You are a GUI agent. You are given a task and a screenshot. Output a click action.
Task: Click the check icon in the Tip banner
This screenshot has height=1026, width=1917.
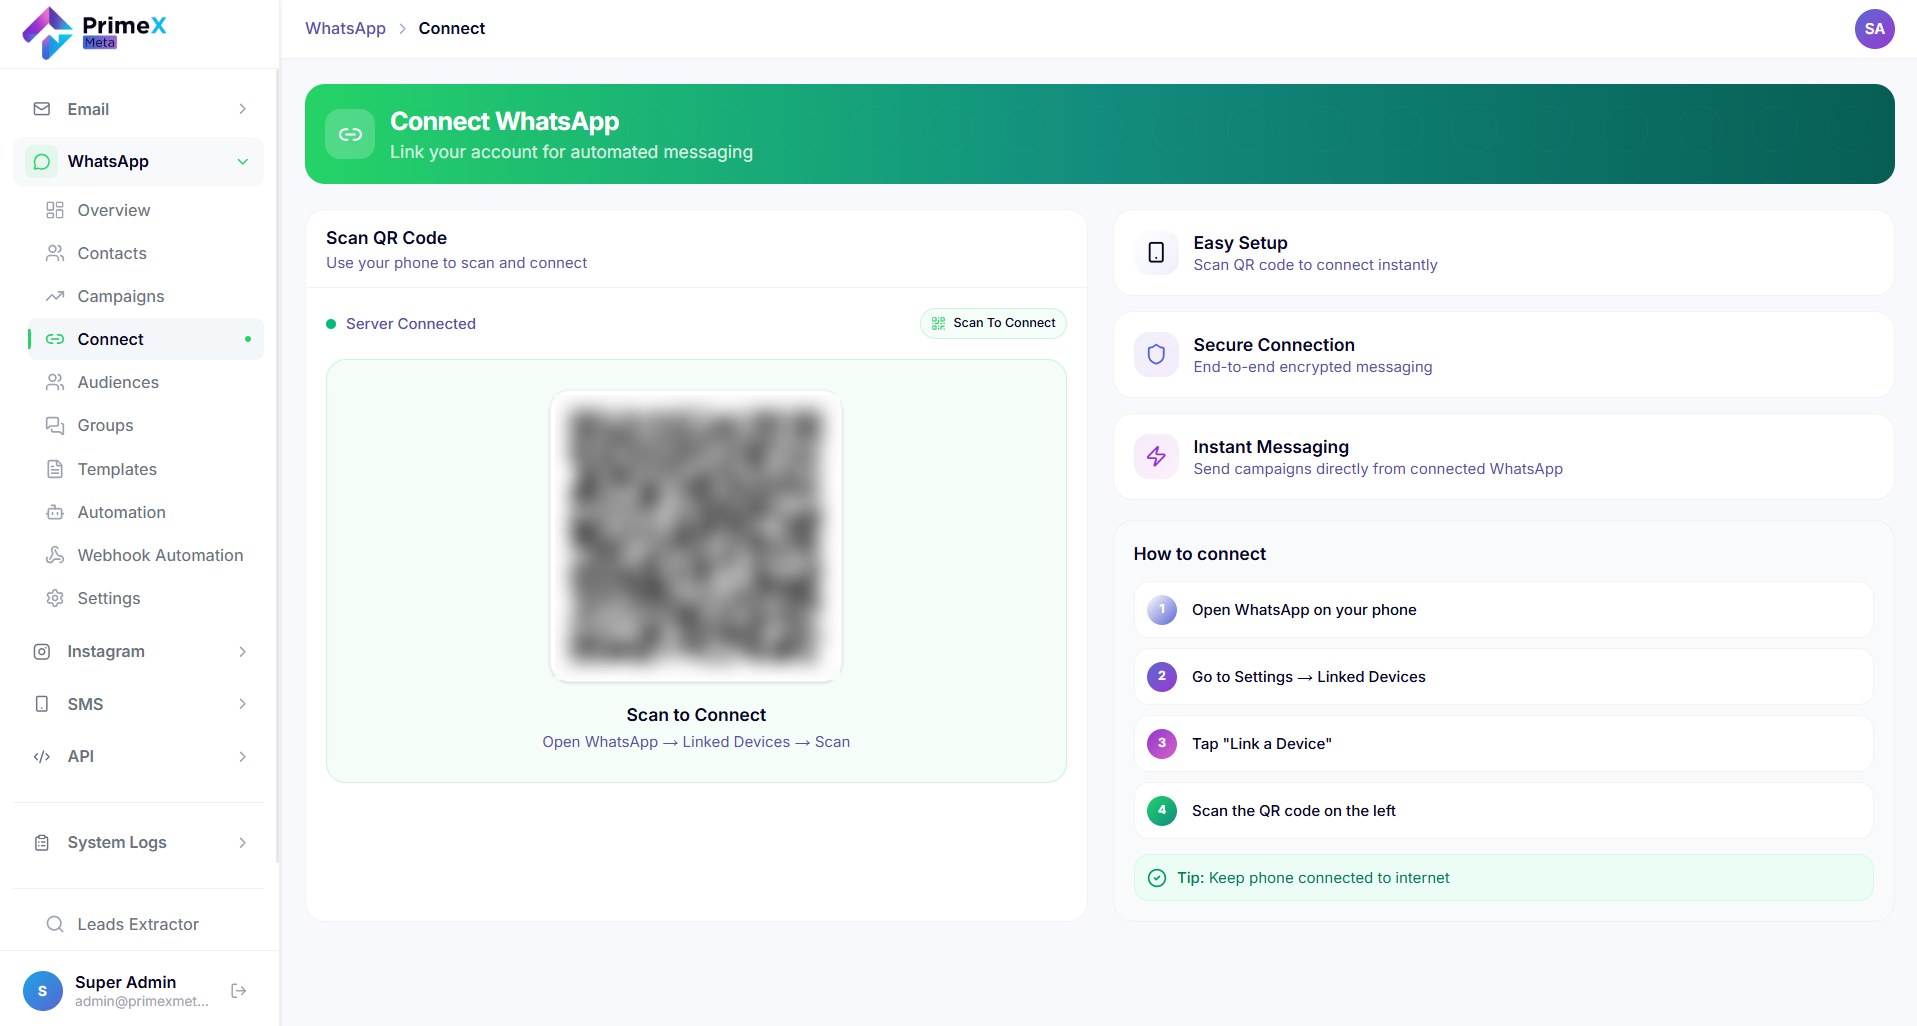point(1157,878)
